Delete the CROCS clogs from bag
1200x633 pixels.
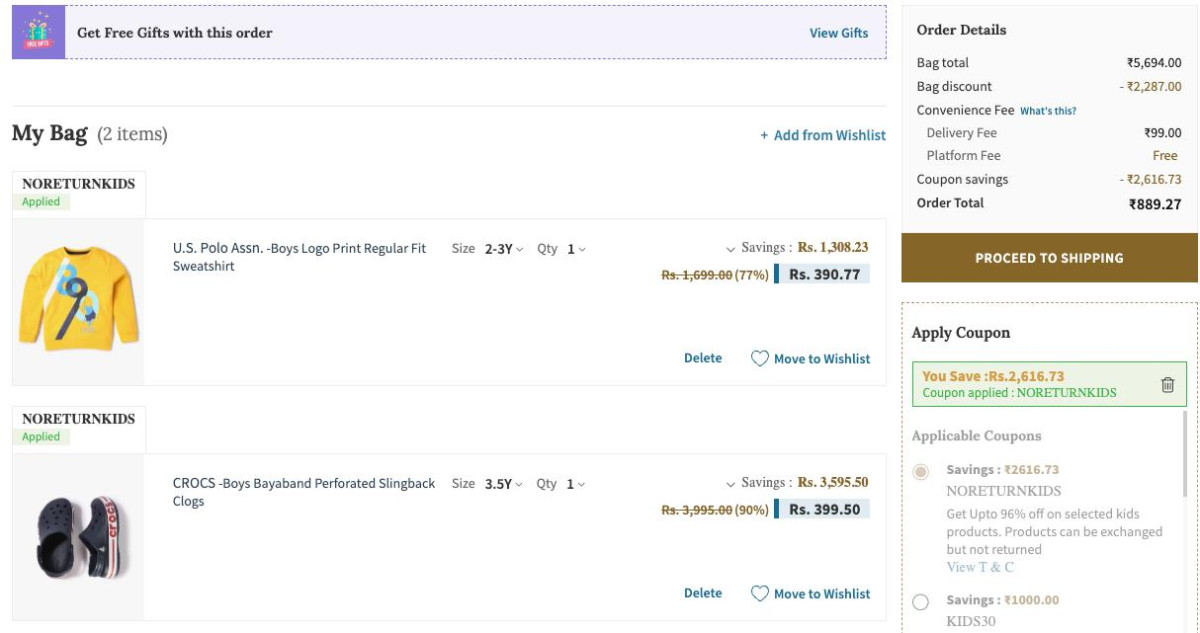703,593
